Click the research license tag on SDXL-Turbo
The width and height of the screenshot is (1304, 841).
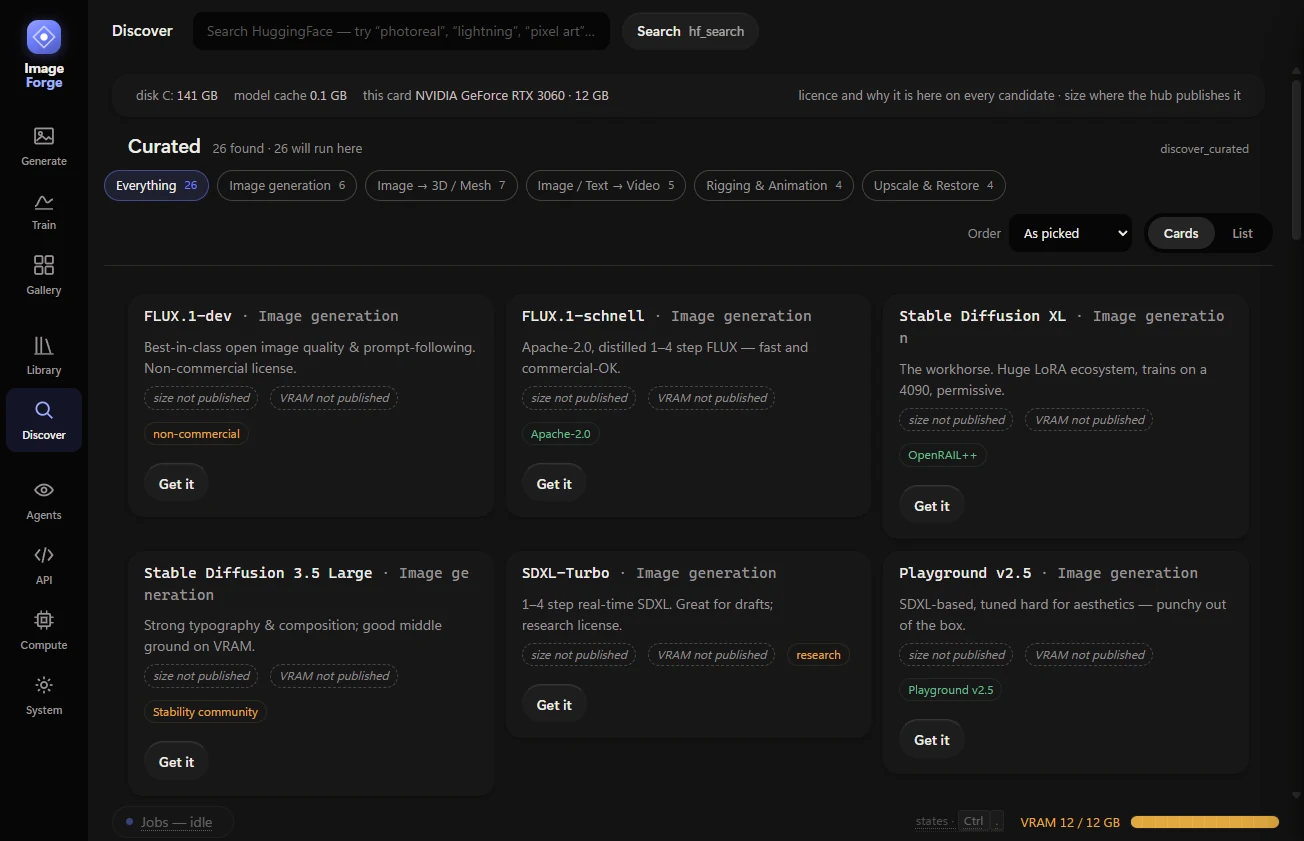818,655
